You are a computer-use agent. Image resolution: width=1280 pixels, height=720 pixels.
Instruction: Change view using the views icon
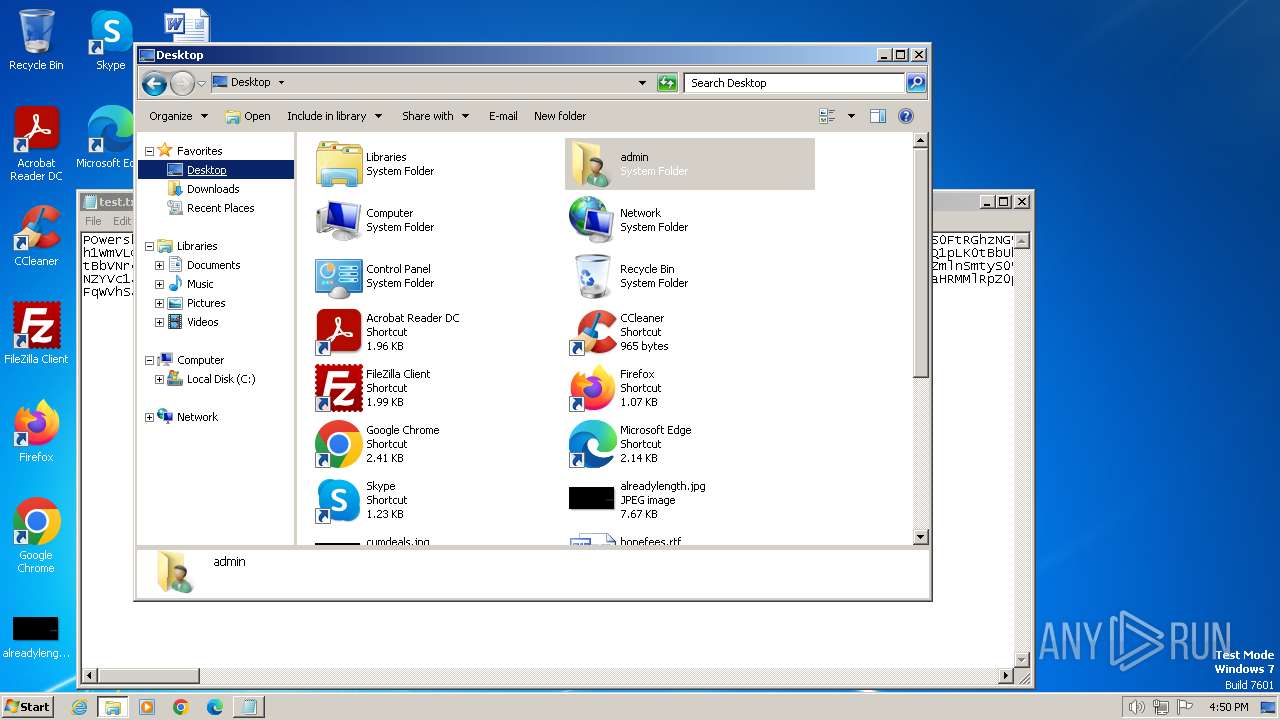click(827, 116)
